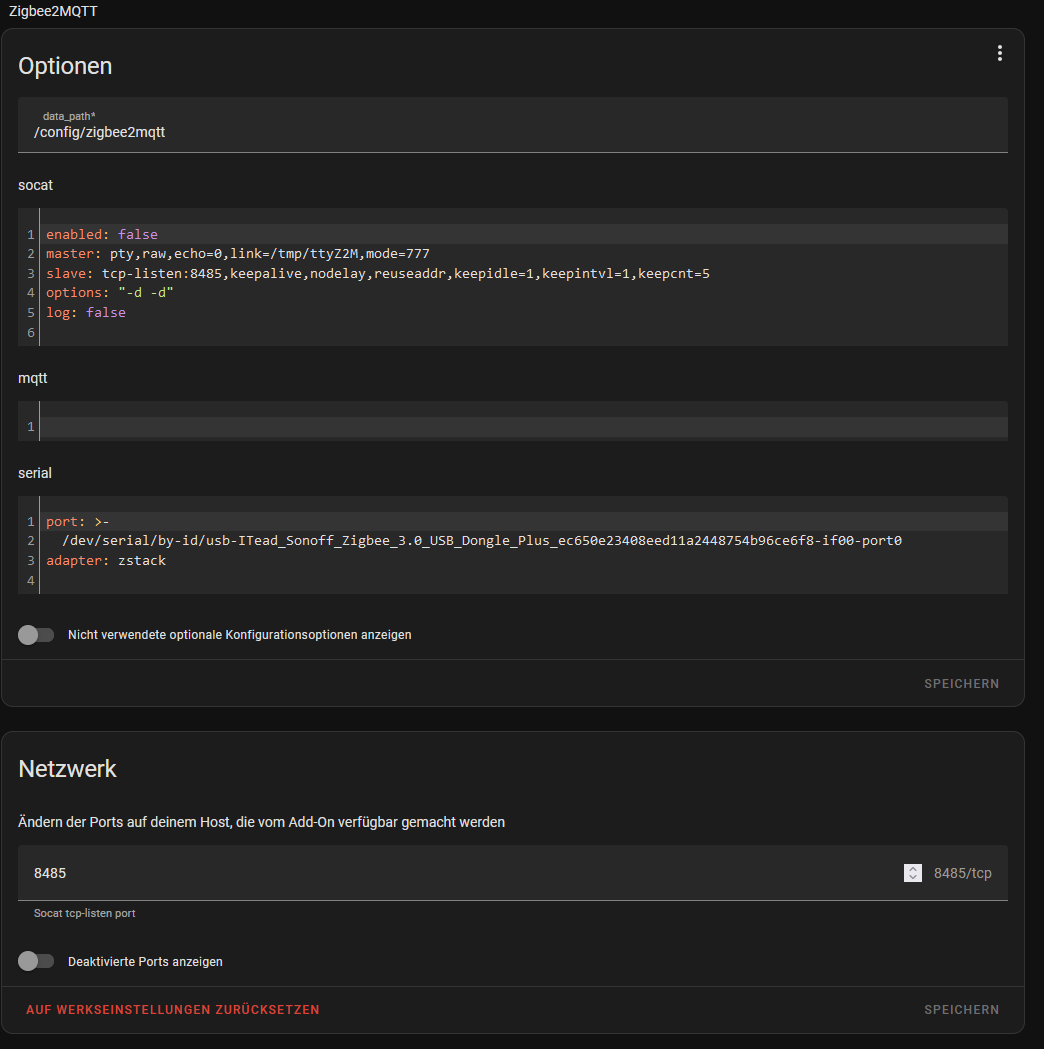Click the empty mqtt editor line
Screen dimensions: 1044x1049
click(x=526, y=427)
